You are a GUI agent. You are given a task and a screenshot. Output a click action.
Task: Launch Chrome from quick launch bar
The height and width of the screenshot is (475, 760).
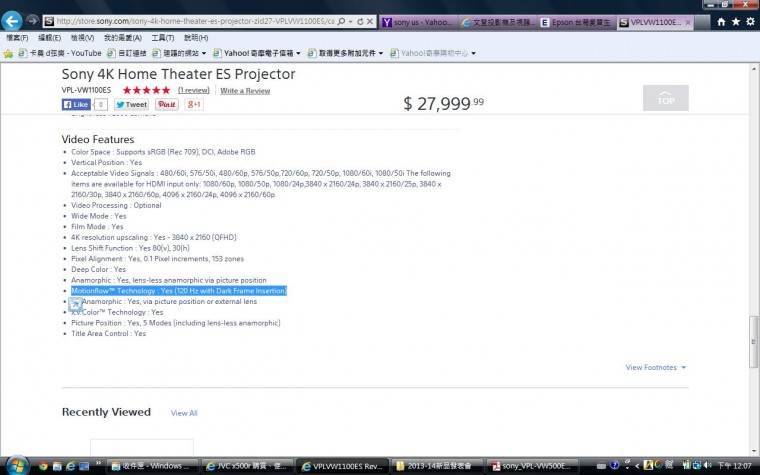(x=43, y=466)
